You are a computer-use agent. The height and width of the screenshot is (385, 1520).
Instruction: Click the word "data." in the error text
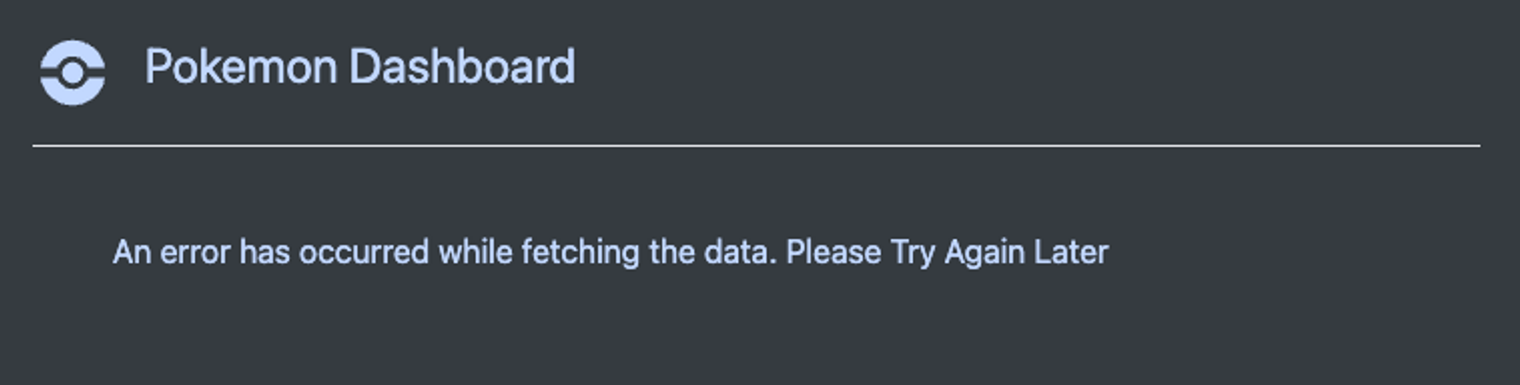tap(741, 252)
